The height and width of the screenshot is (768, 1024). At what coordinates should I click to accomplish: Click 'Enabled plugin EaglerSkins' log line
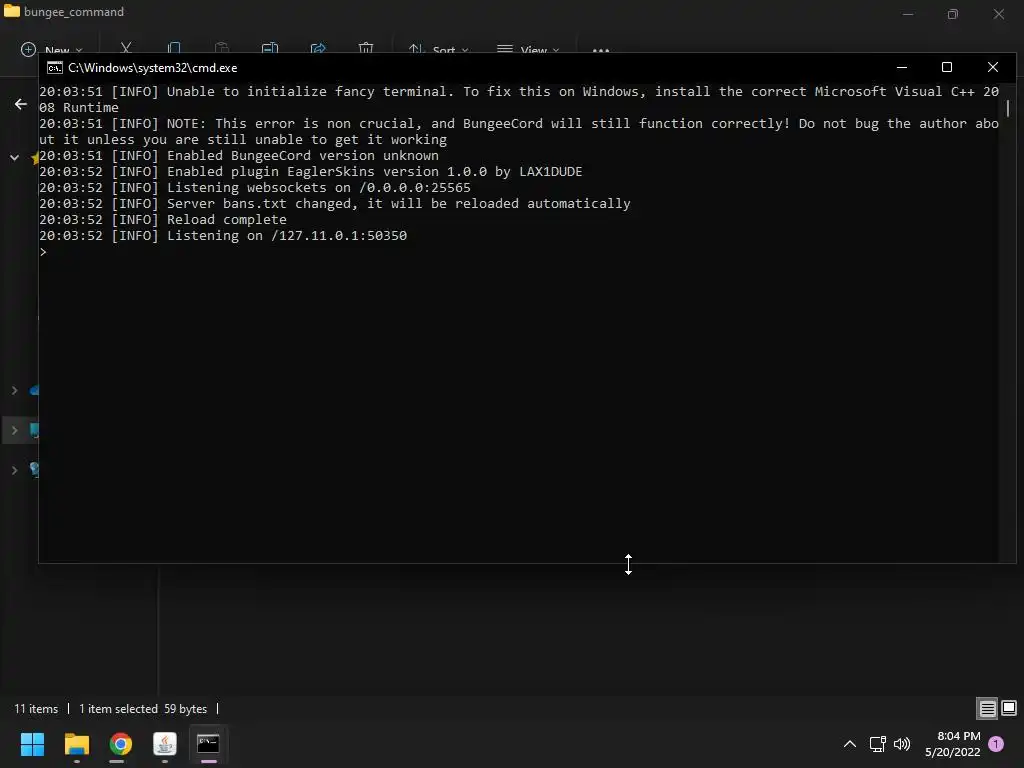pos(310,172)
